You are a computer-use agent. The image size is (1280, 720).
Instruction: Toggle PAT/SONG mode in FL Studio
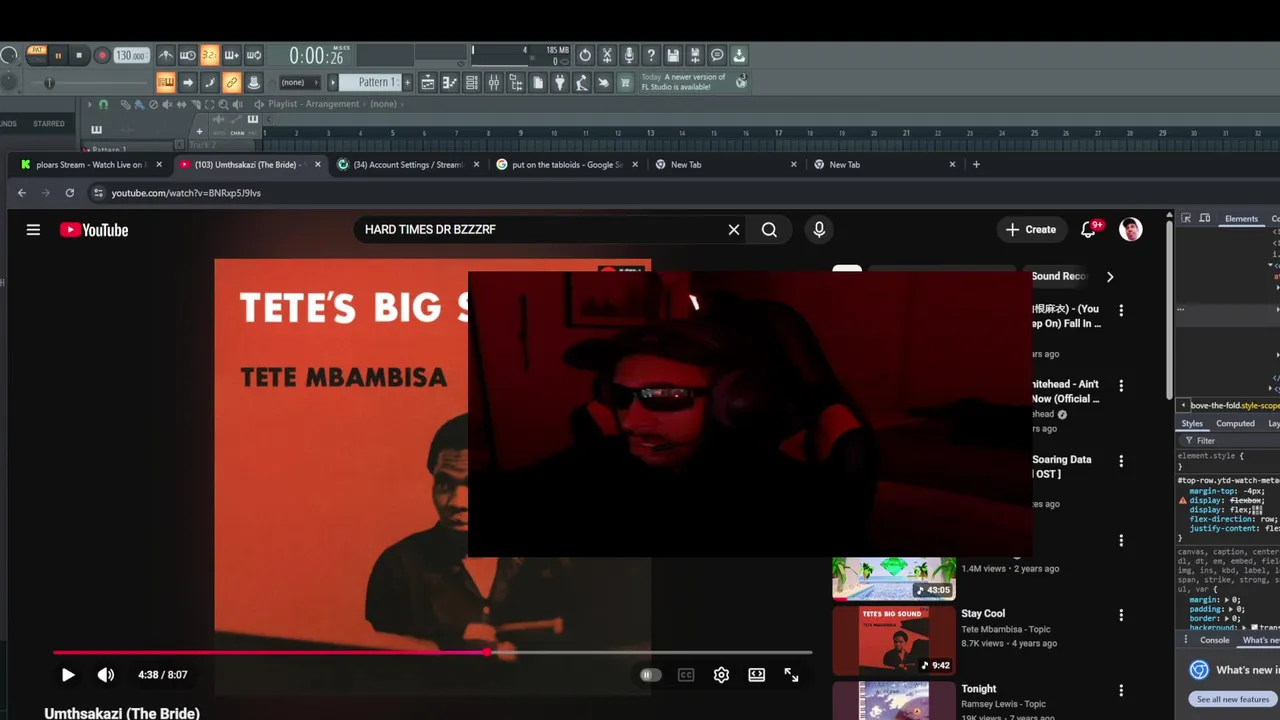(x=37, y=54)
